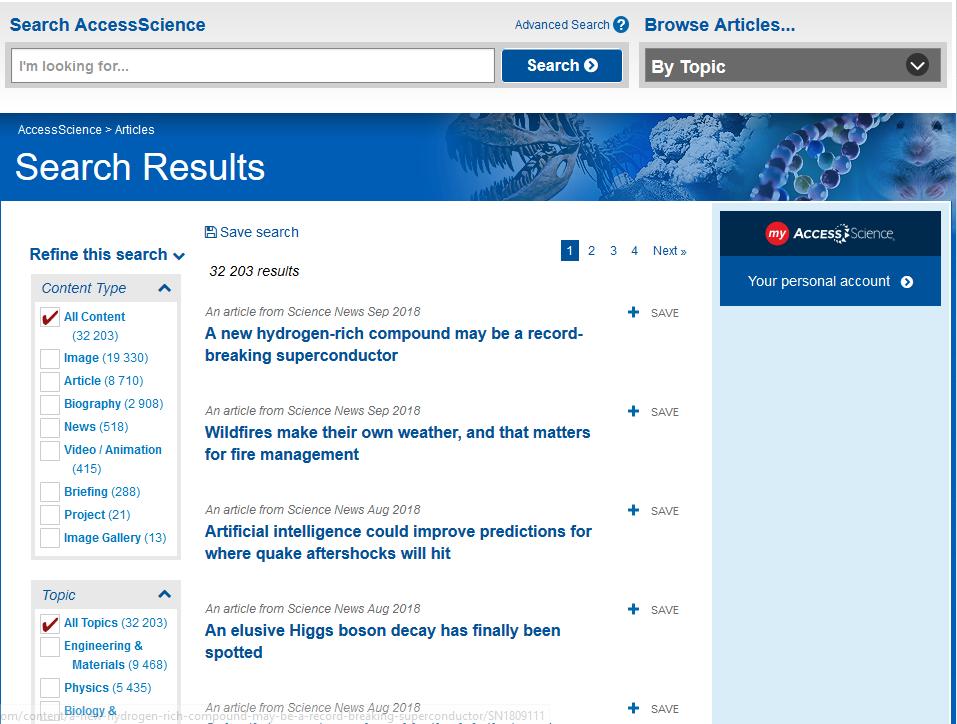Collapse the Topic filter panel
Image resolution: width=957 pixels, height=724 pixels.
(164, 594)
